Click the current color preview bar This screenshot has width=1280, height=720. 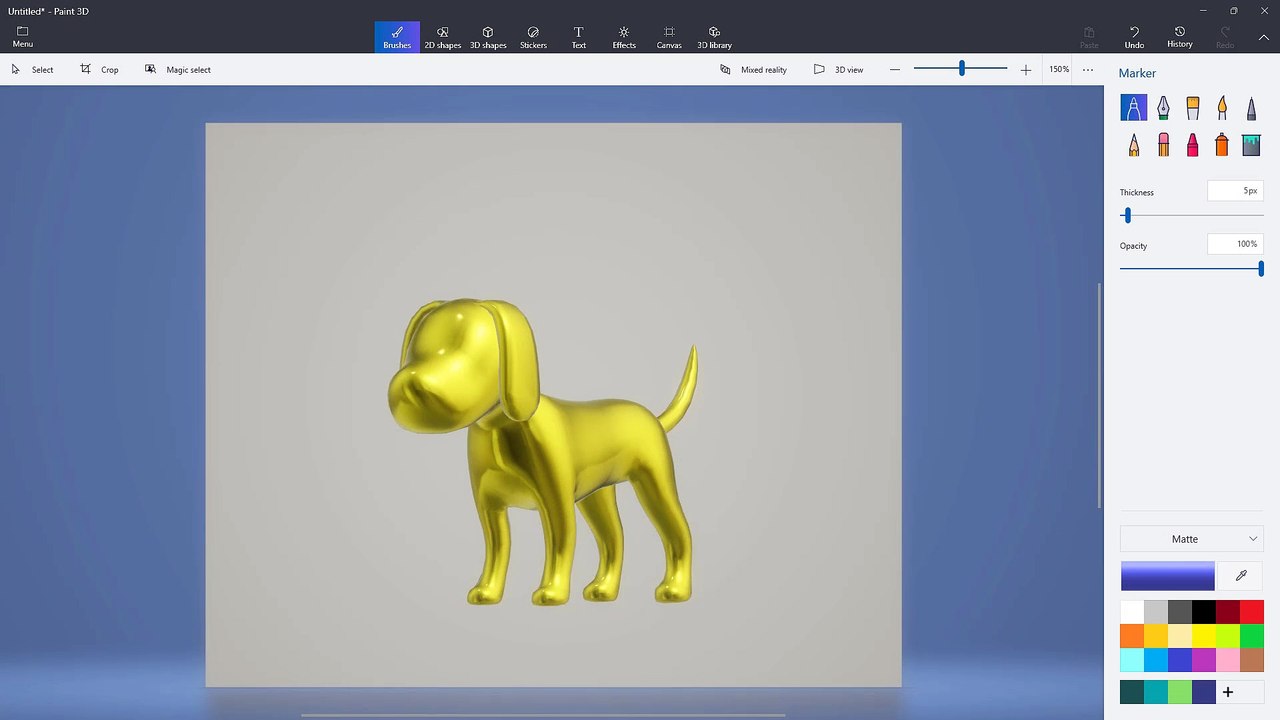(x=1167, y=576)
